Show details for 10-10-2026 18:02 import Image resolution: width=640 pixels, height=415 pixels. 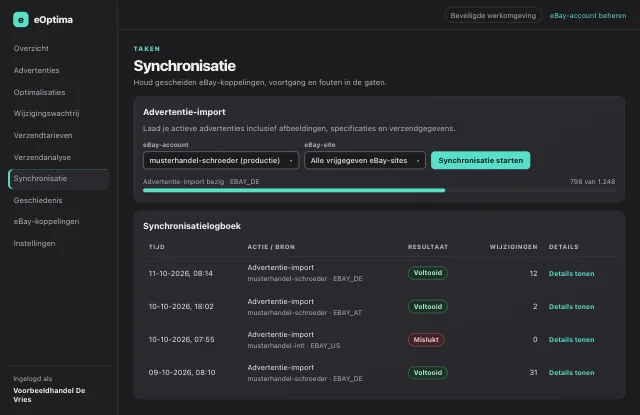point(571,306)
